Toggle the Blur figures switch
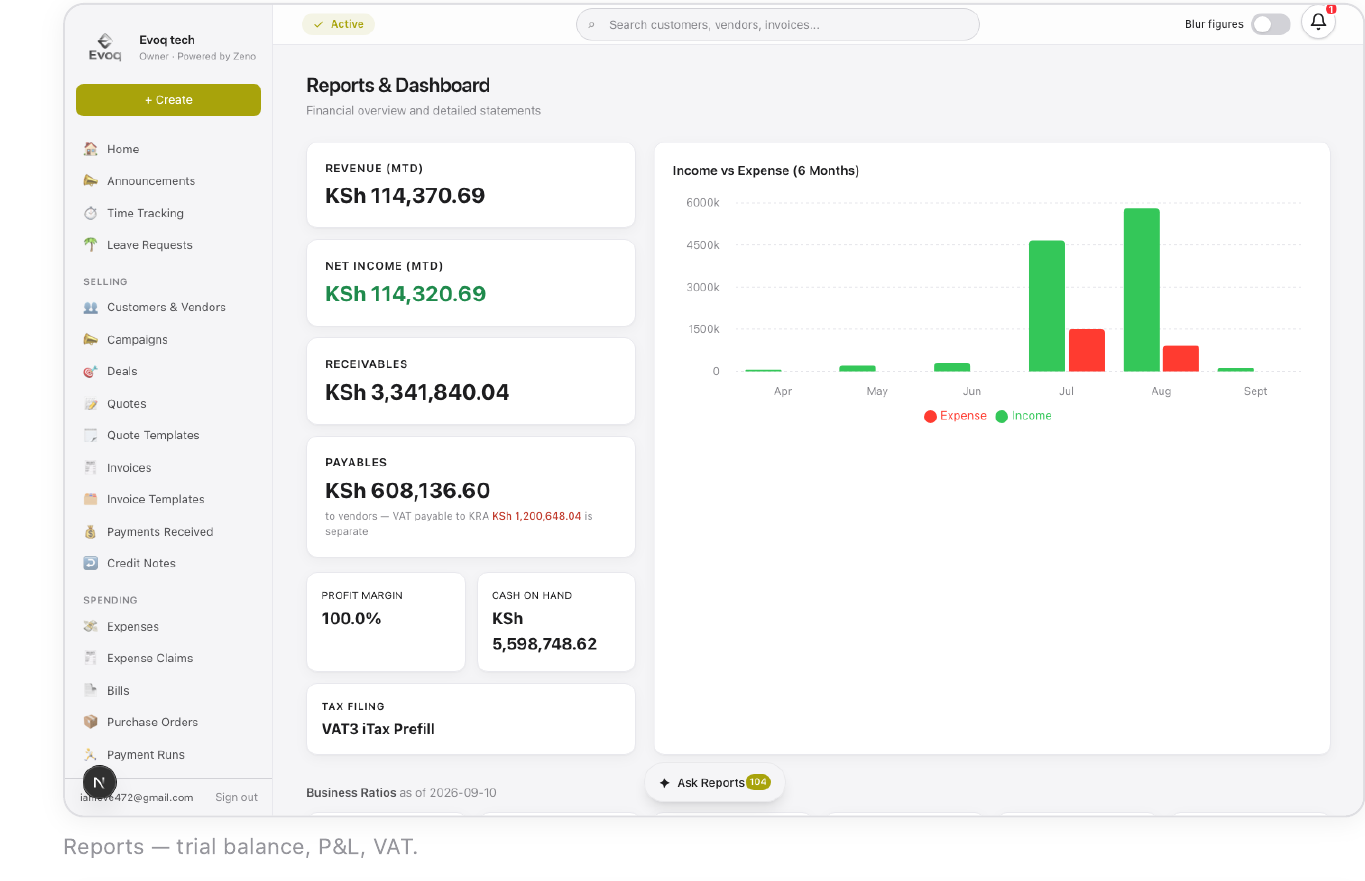 tap(1271, 24)
